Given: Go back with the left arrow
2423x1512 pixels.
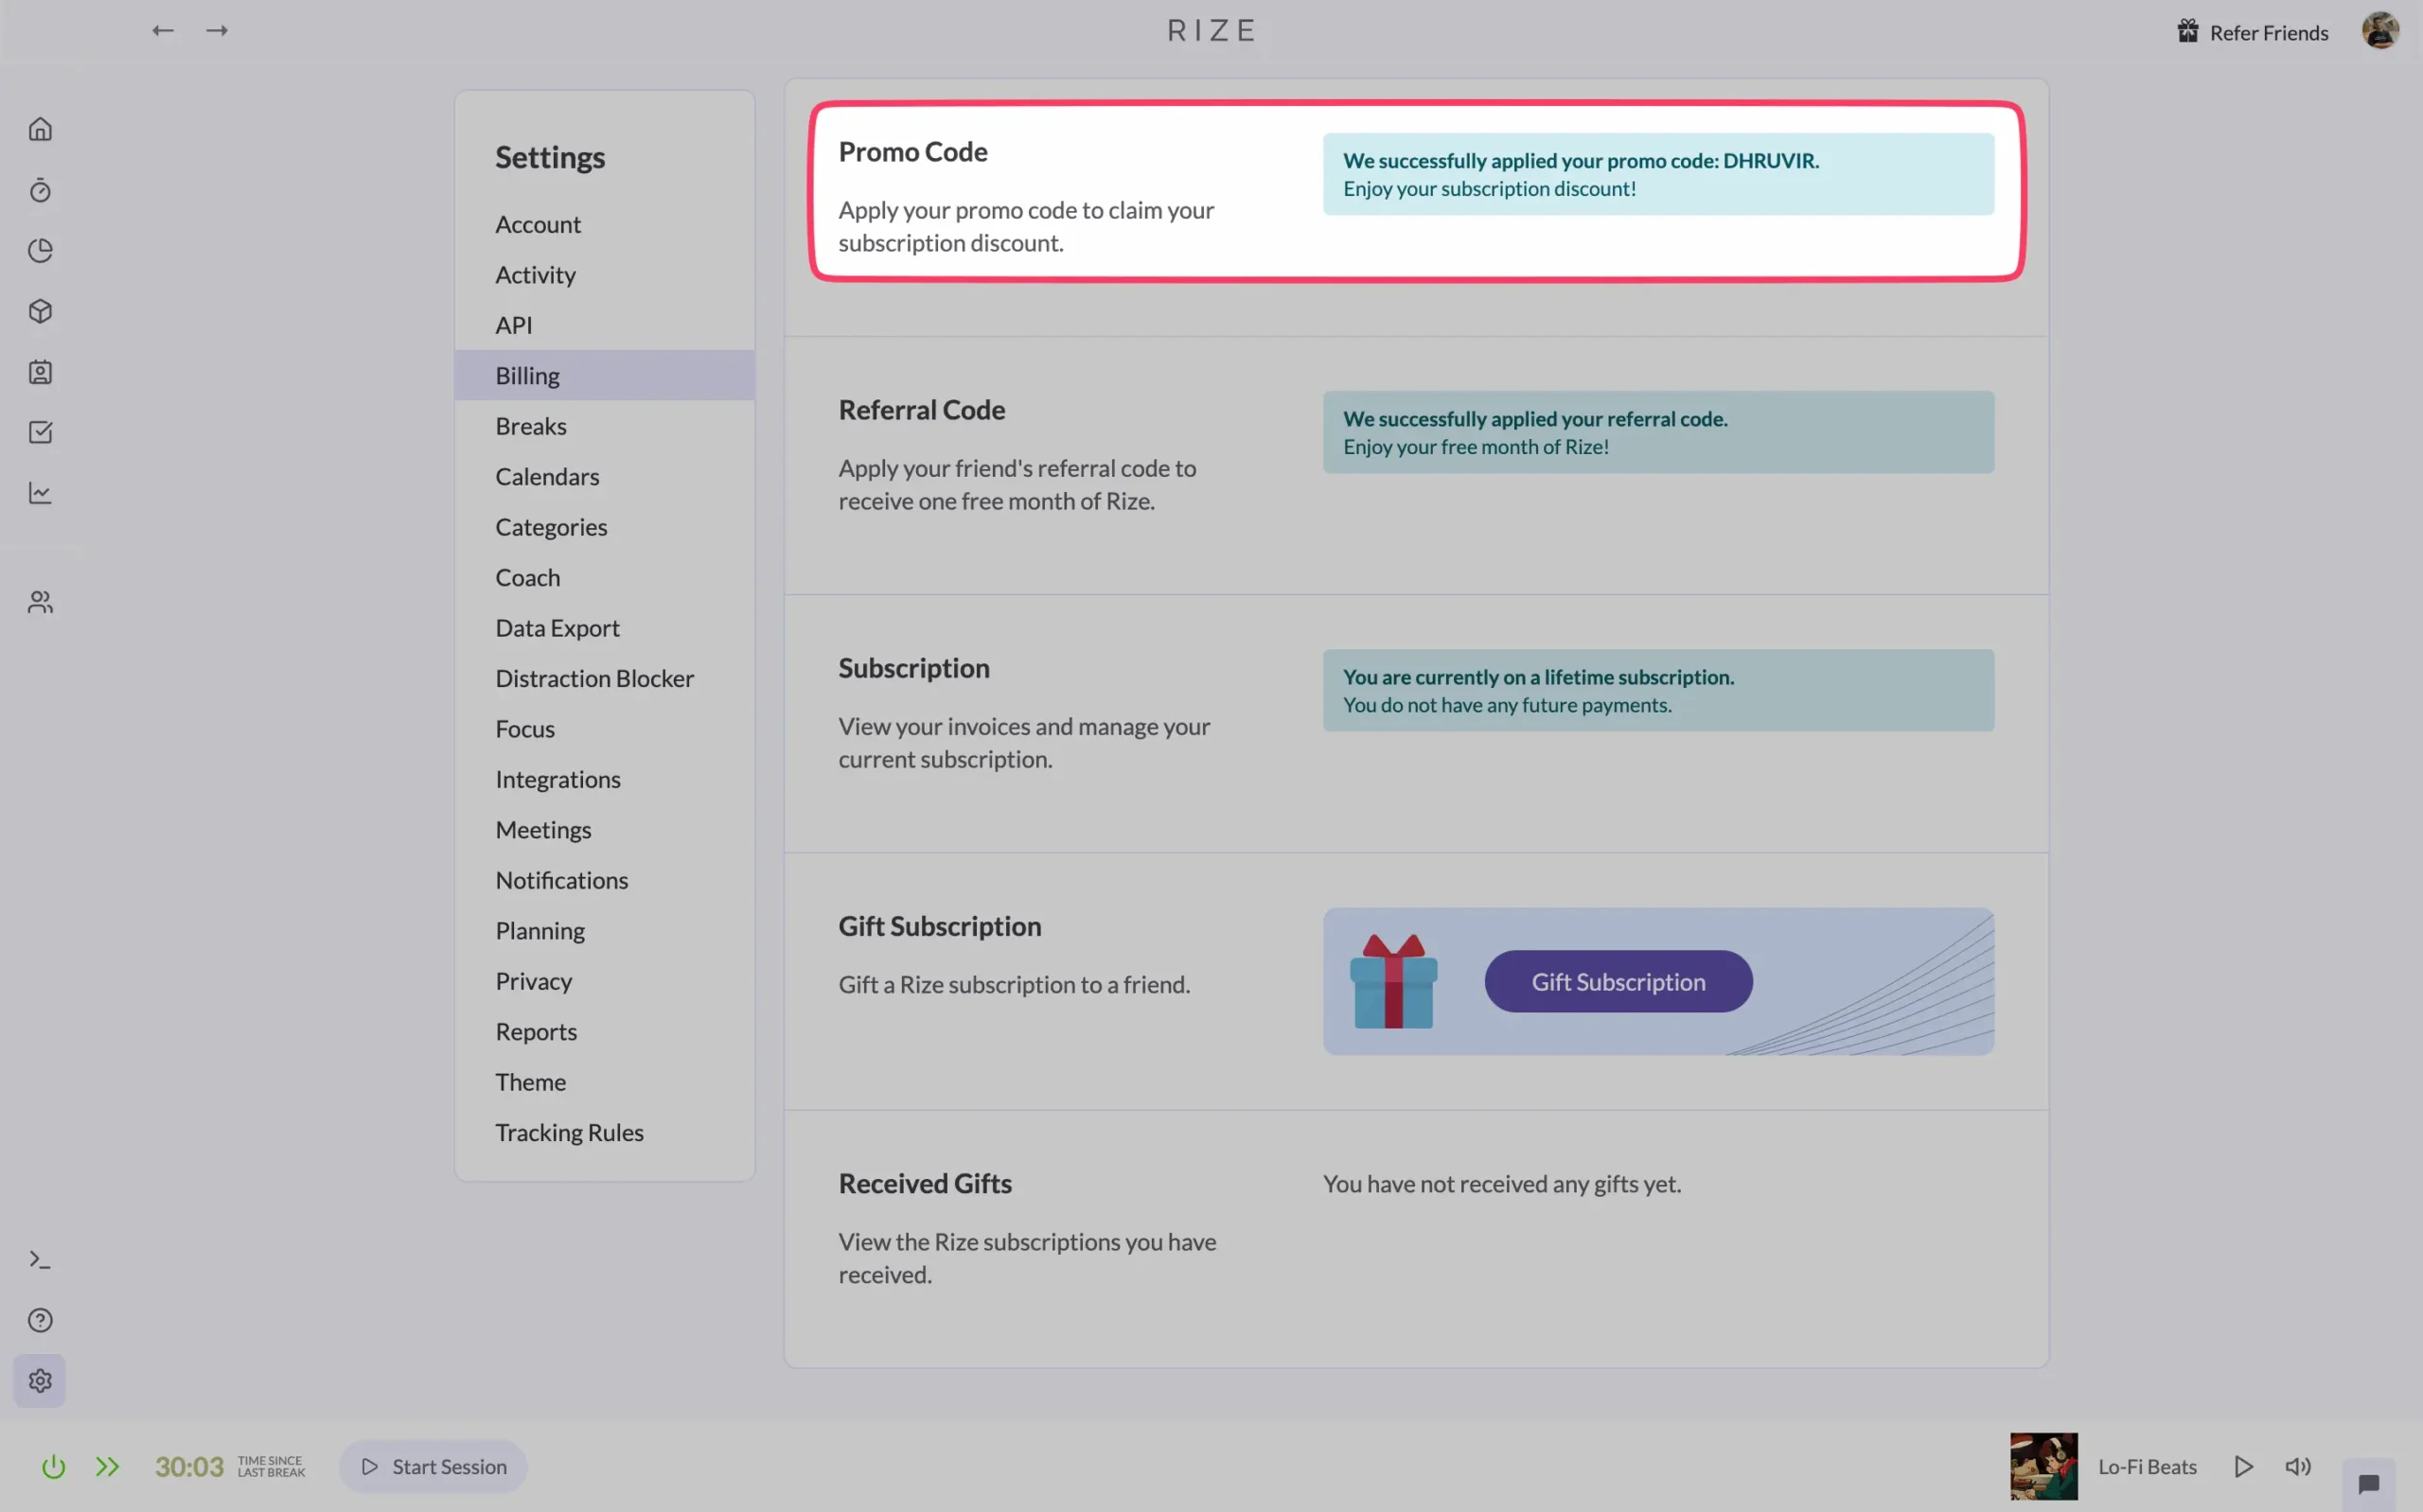Looking at the screenshot, I should click(x=163, y=31).
